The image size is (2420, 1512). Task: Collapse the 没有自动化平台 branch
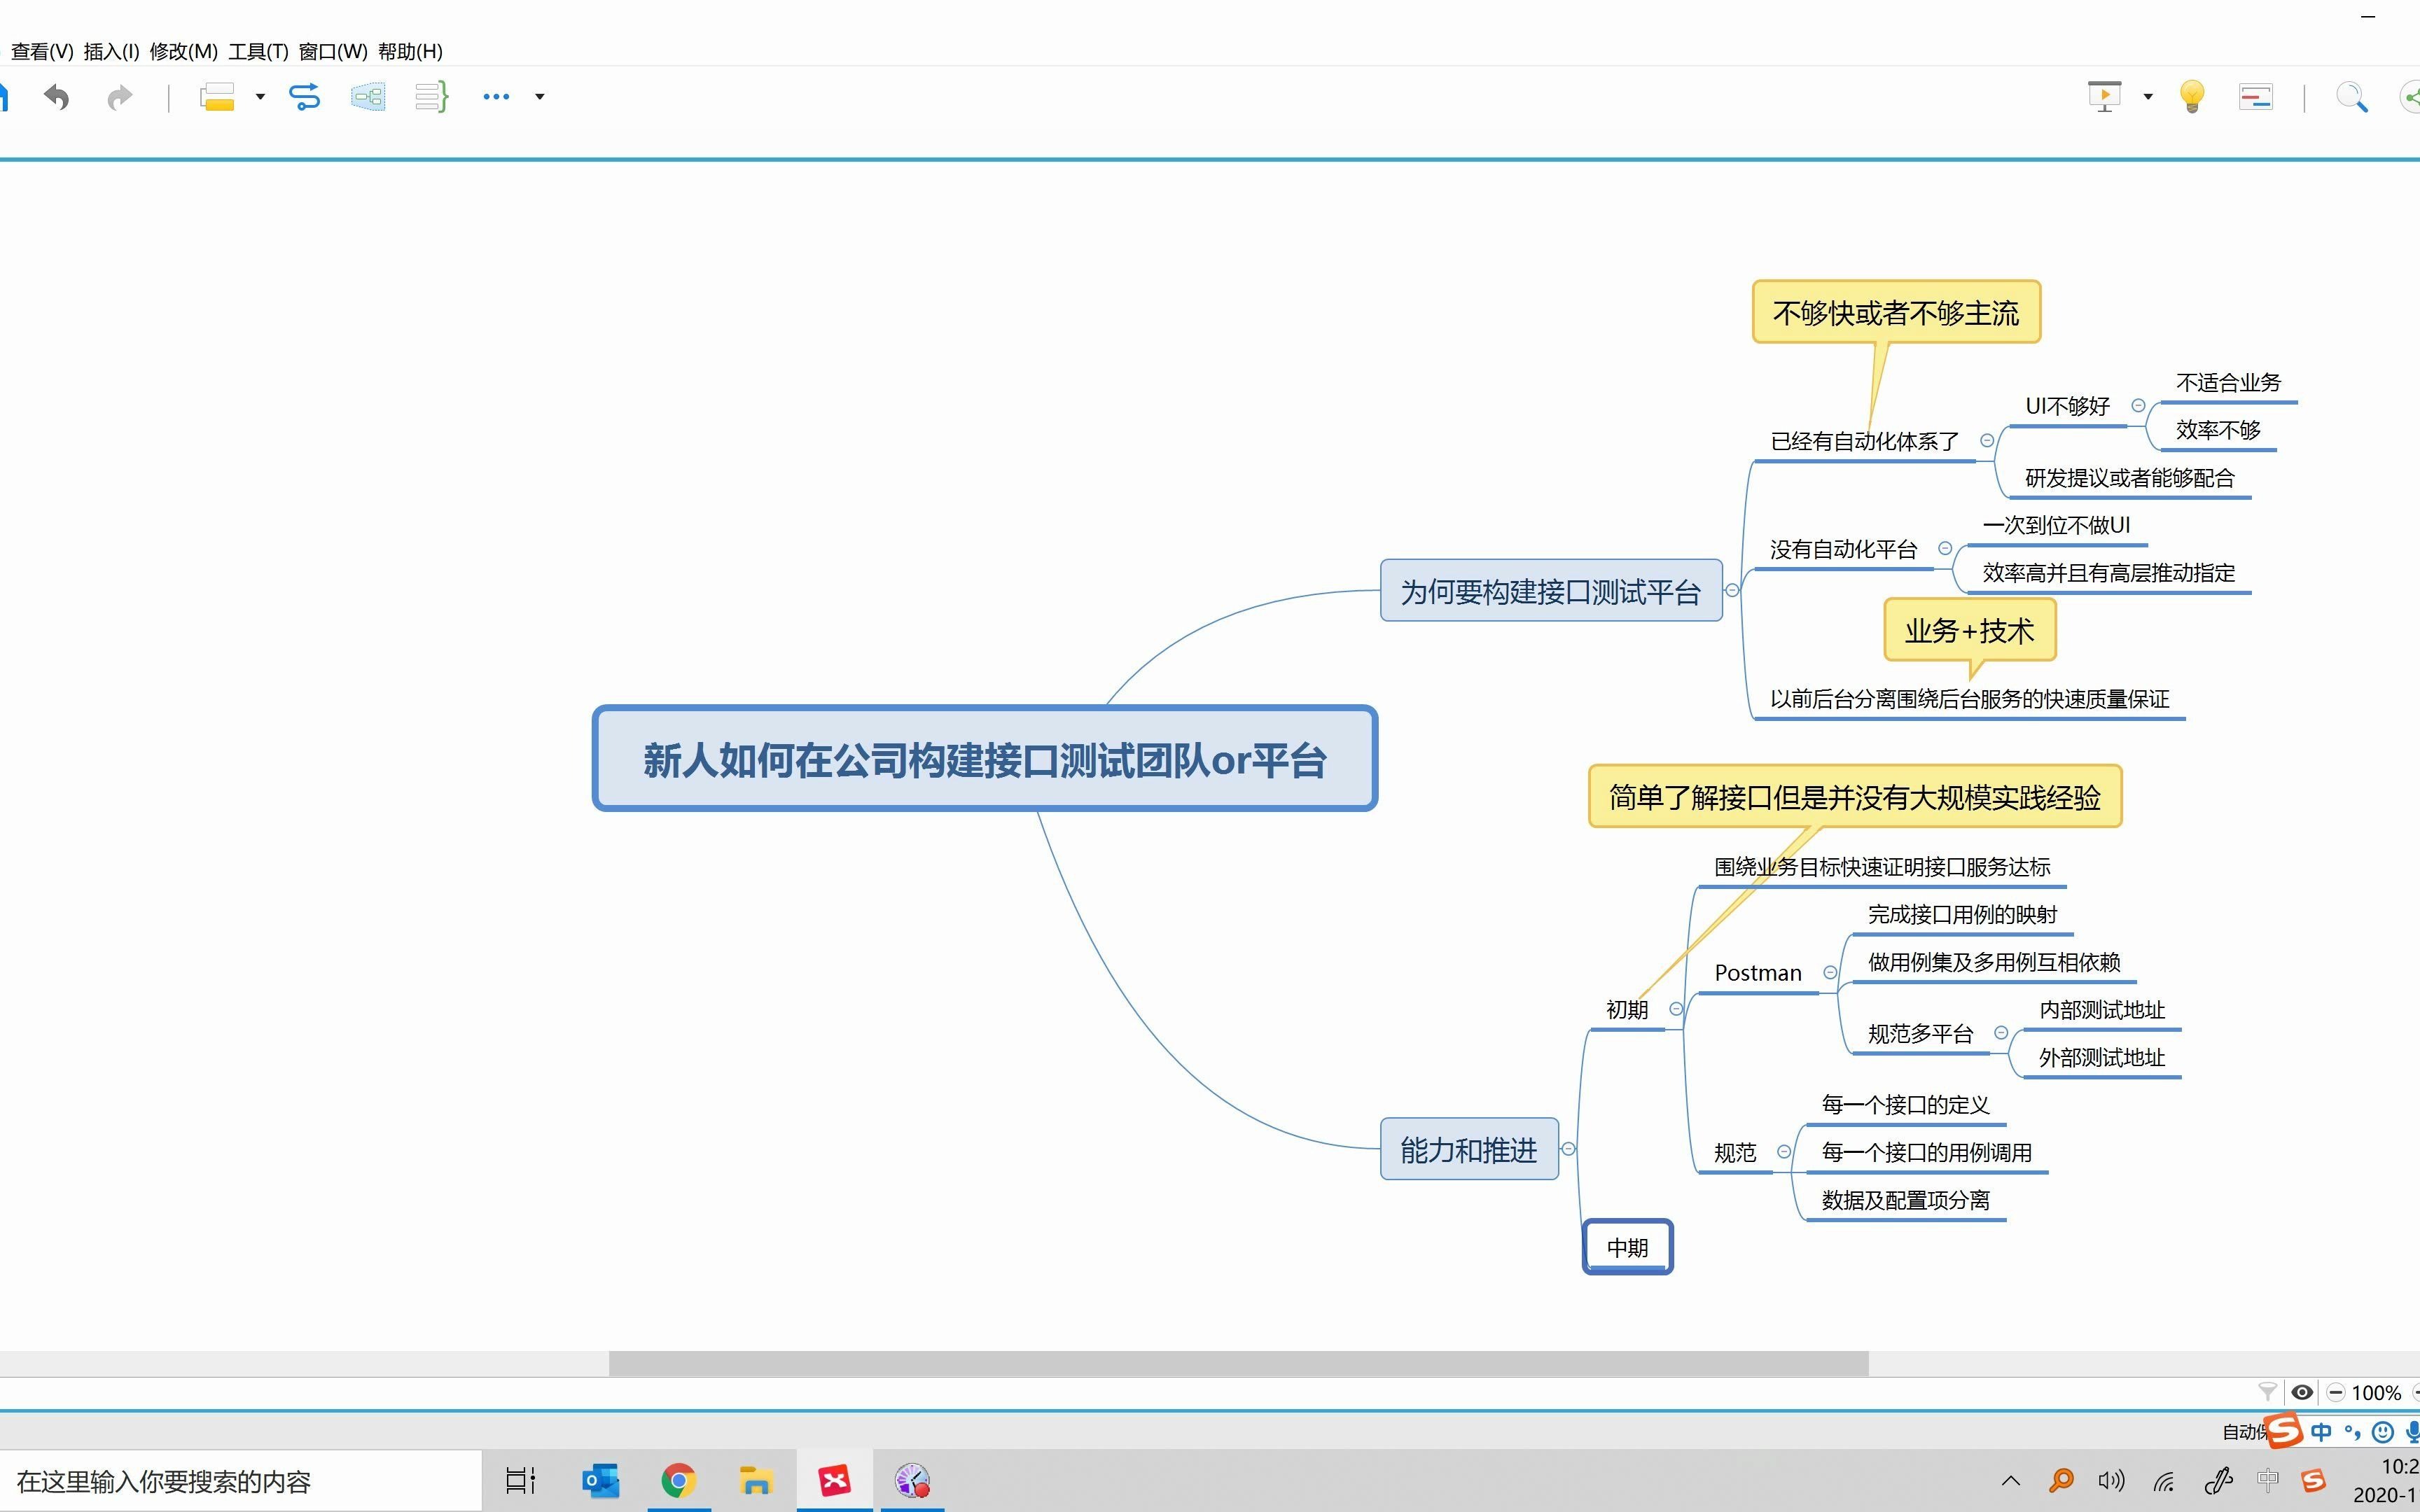click(1945, 548)
